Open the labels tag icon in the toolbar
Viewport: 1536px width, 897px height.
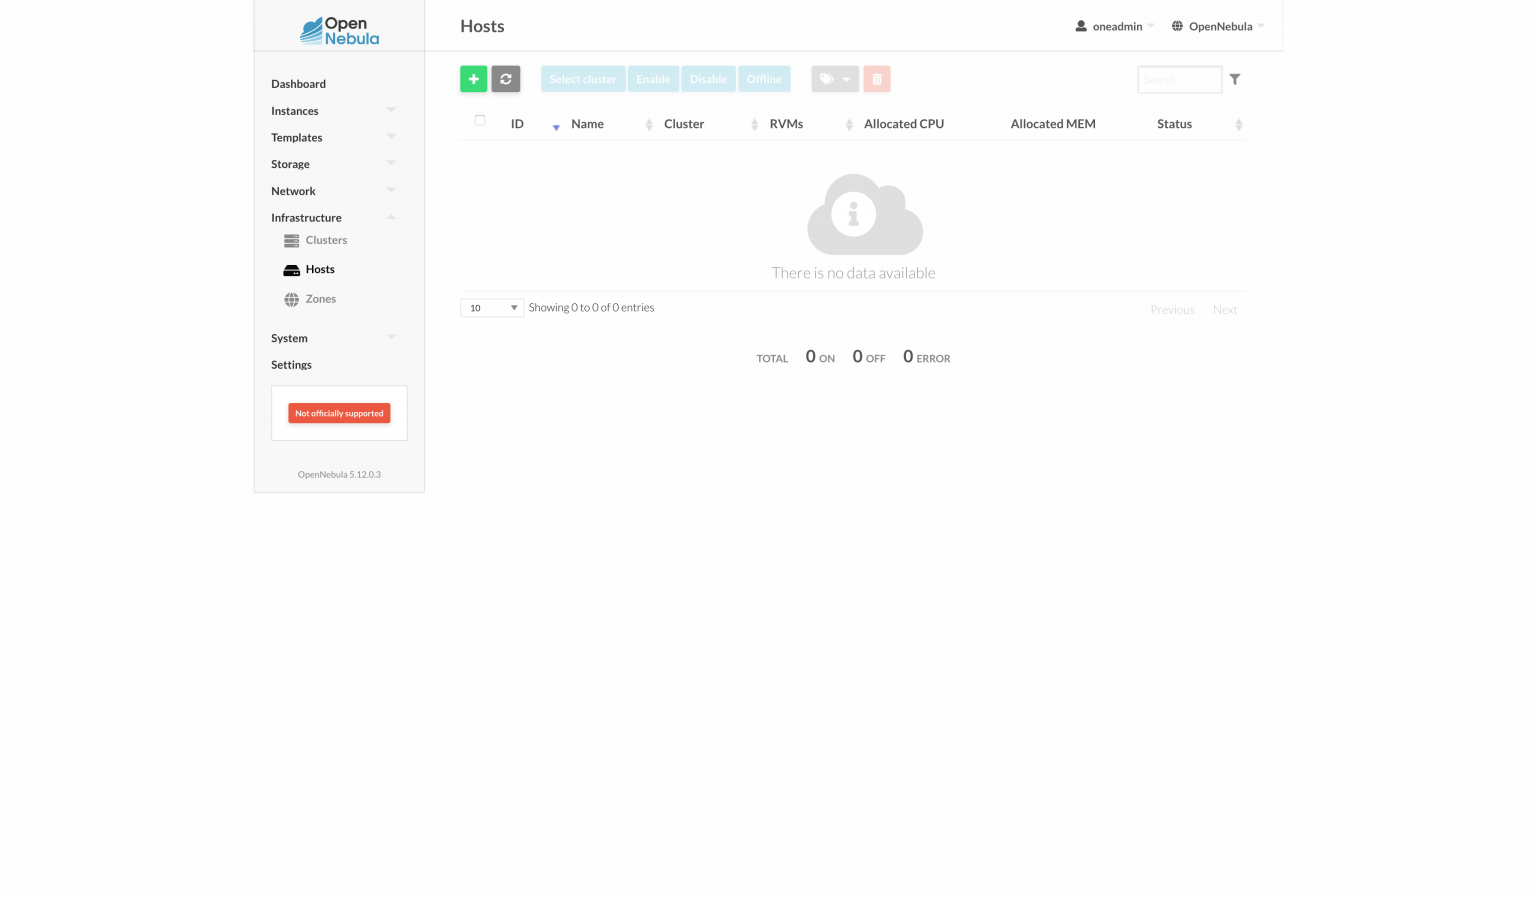[828, 78]
